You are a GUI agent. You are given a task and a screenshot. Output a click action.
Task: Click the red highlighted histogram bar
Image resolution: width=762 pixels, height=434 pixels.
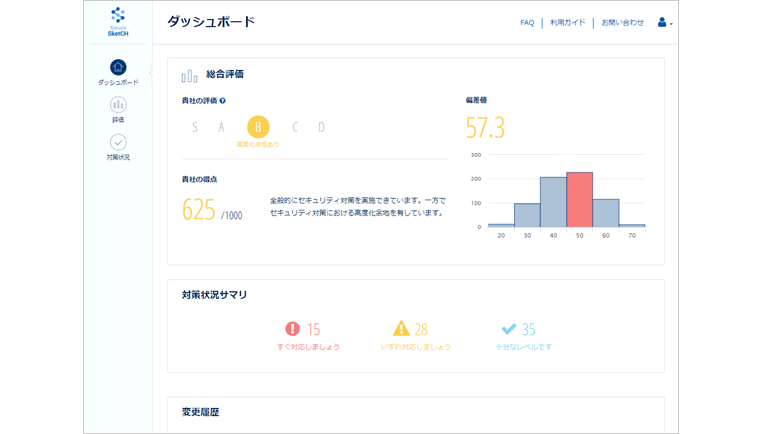pyautogui.click(x=579, y=200)
